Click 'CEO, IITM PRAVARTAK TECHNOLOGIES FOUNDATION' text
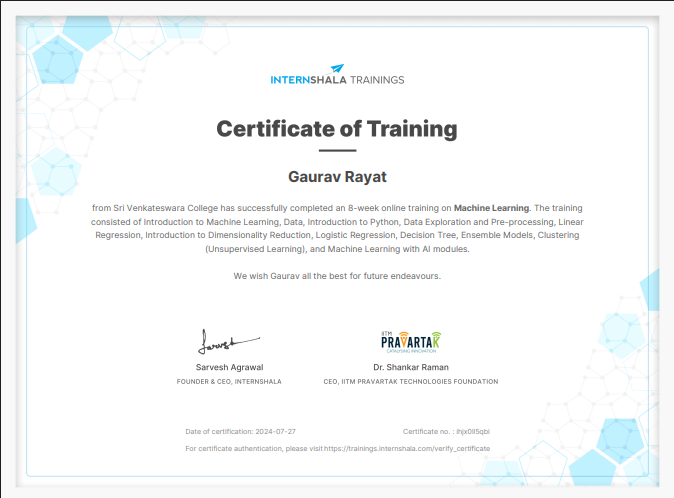This screenshot has width=674, height=498. [411, 382]
